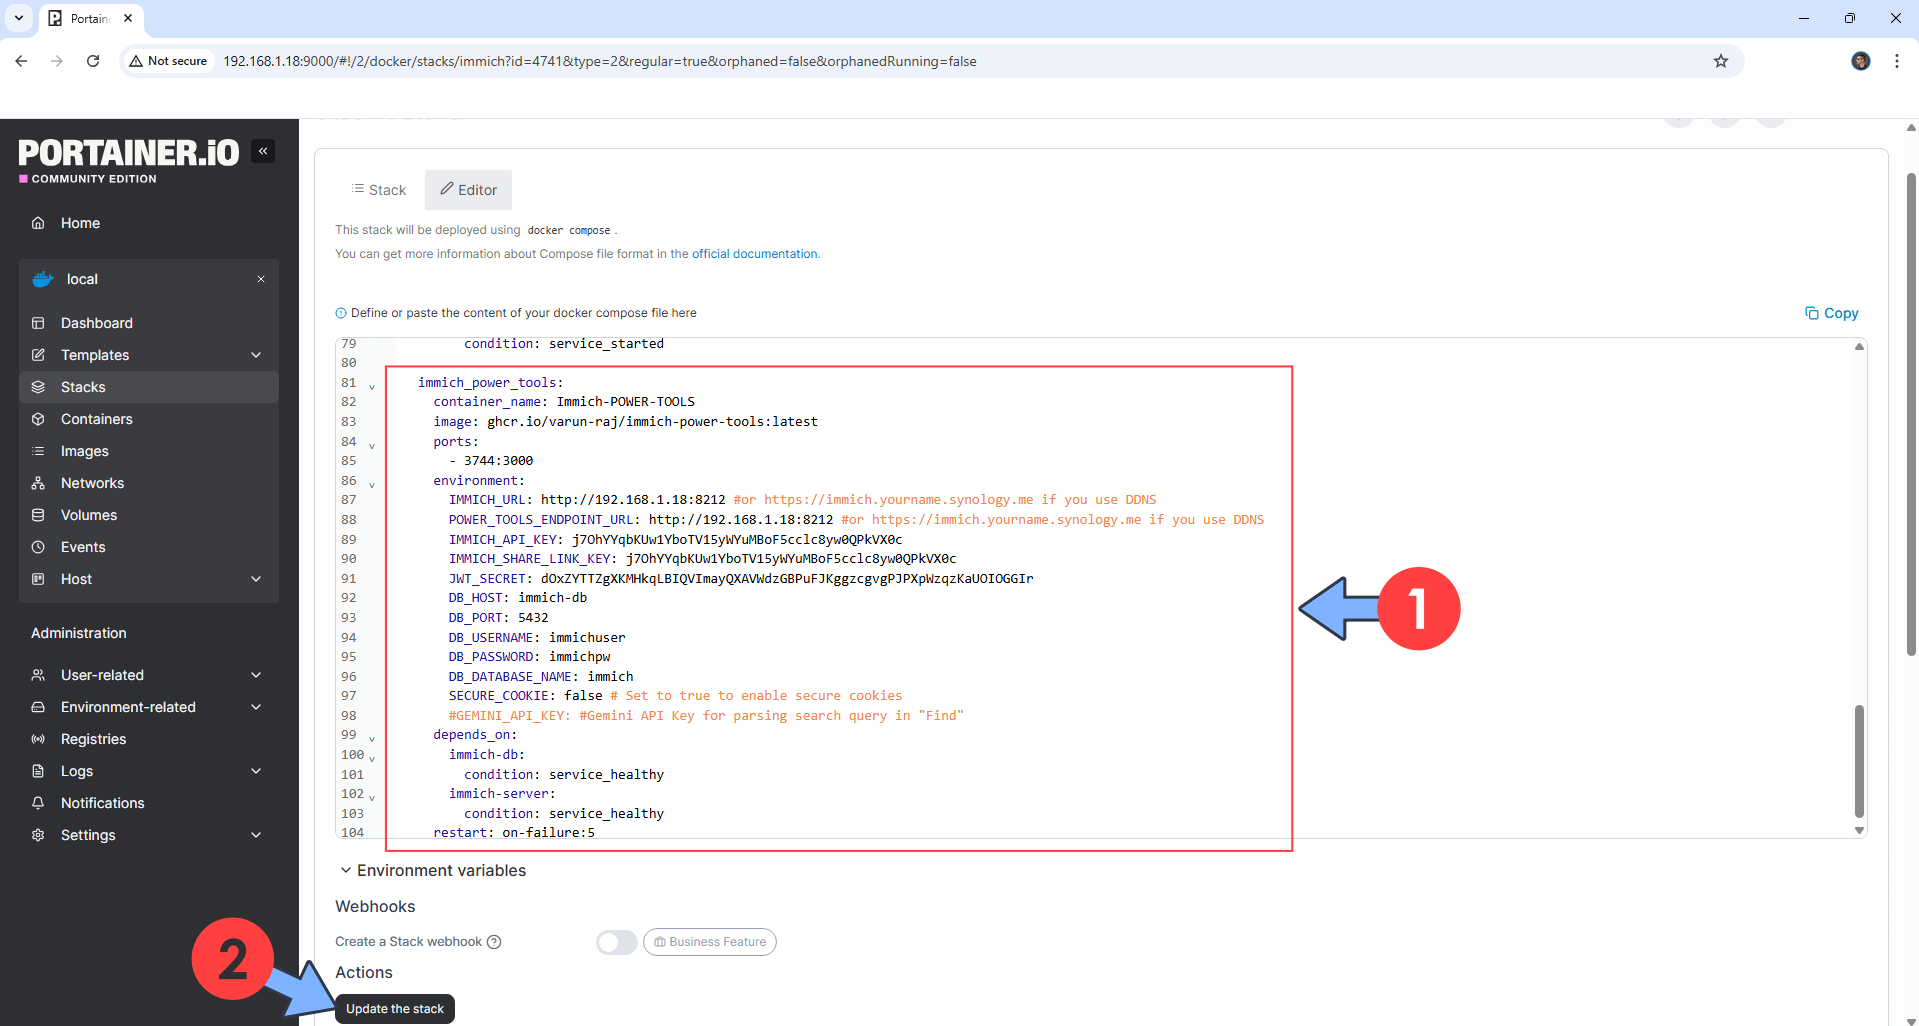Viewport: 1919px width, 1026px height.
Task: Toggle the Create a Stack webhook switch
Action: click(x=616, y=942)
